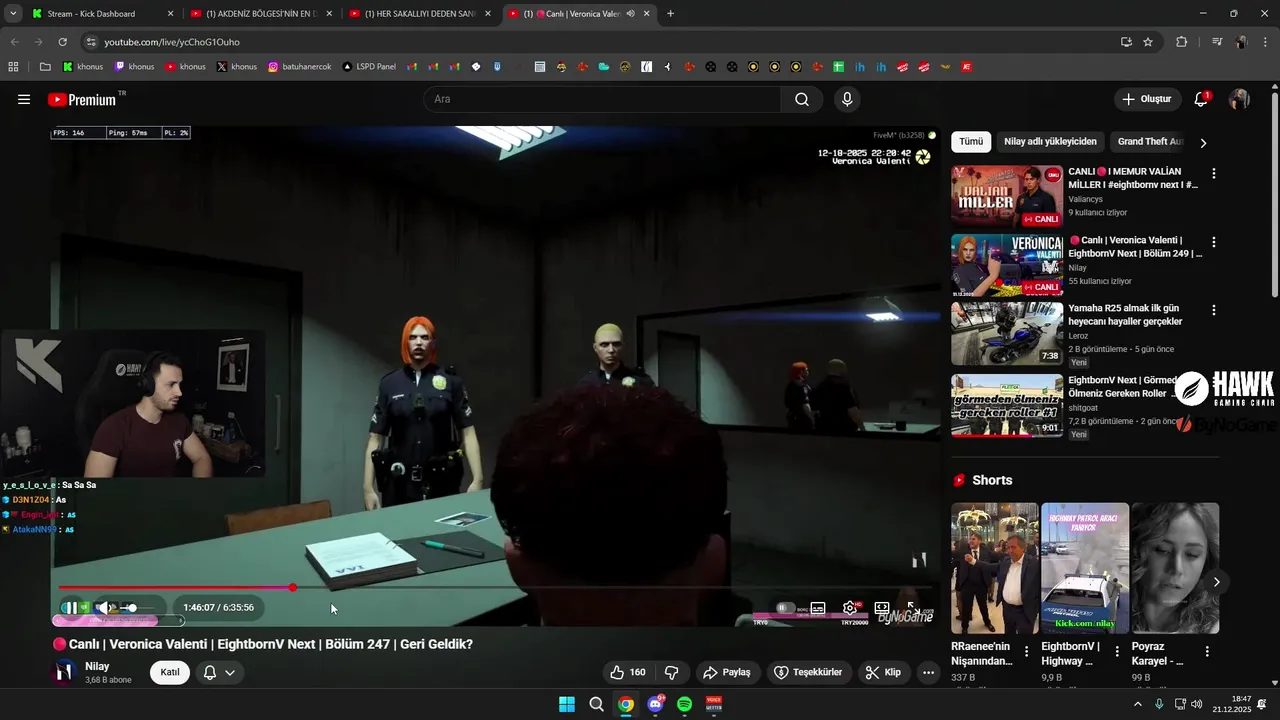1280x720 pixels.
Task: Open the Kick khonus bookmark
Action: 83,67
